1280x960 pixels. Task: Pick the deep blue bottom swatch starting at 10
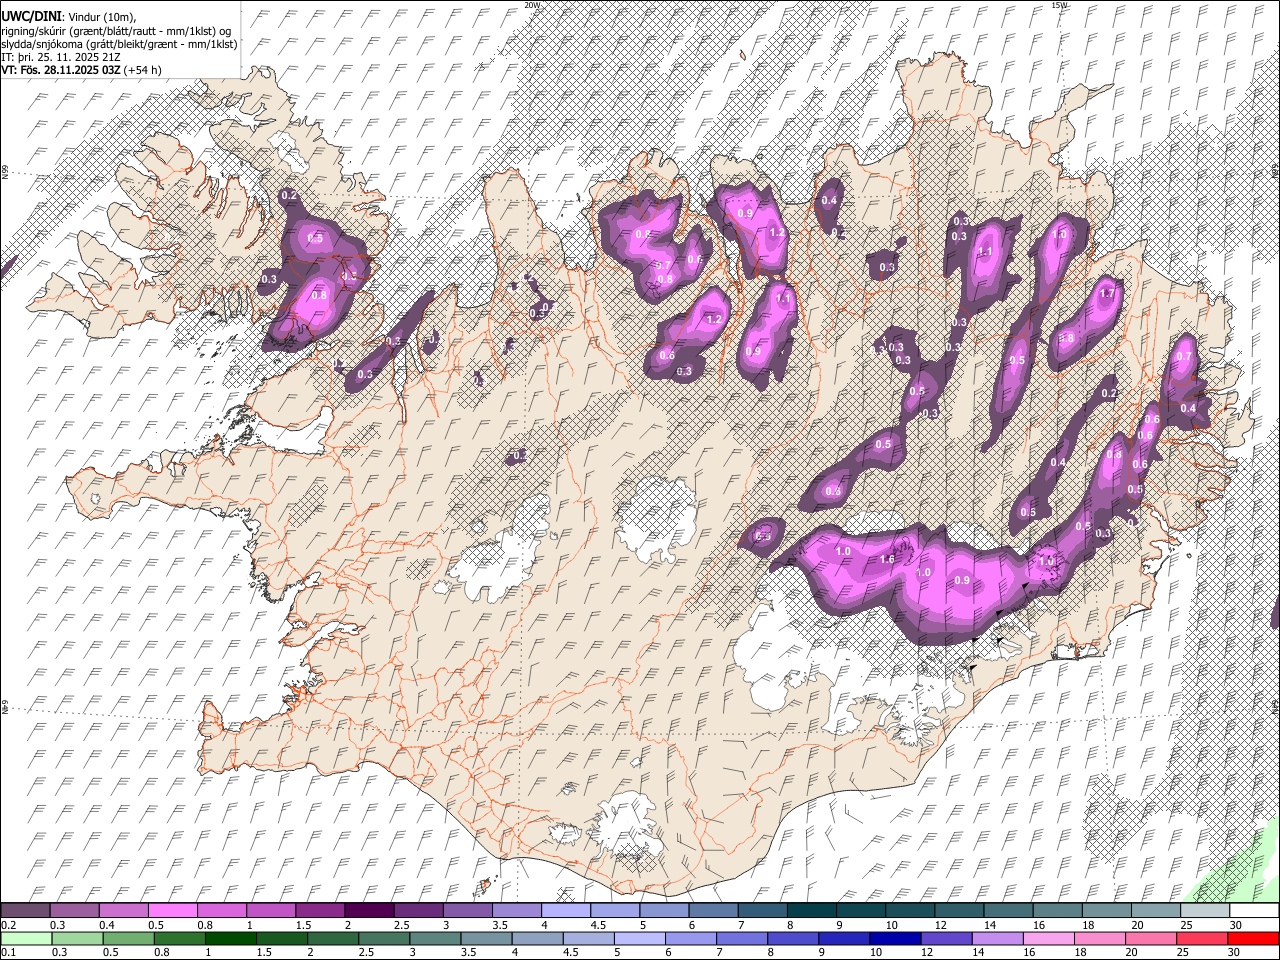point(896,939)
